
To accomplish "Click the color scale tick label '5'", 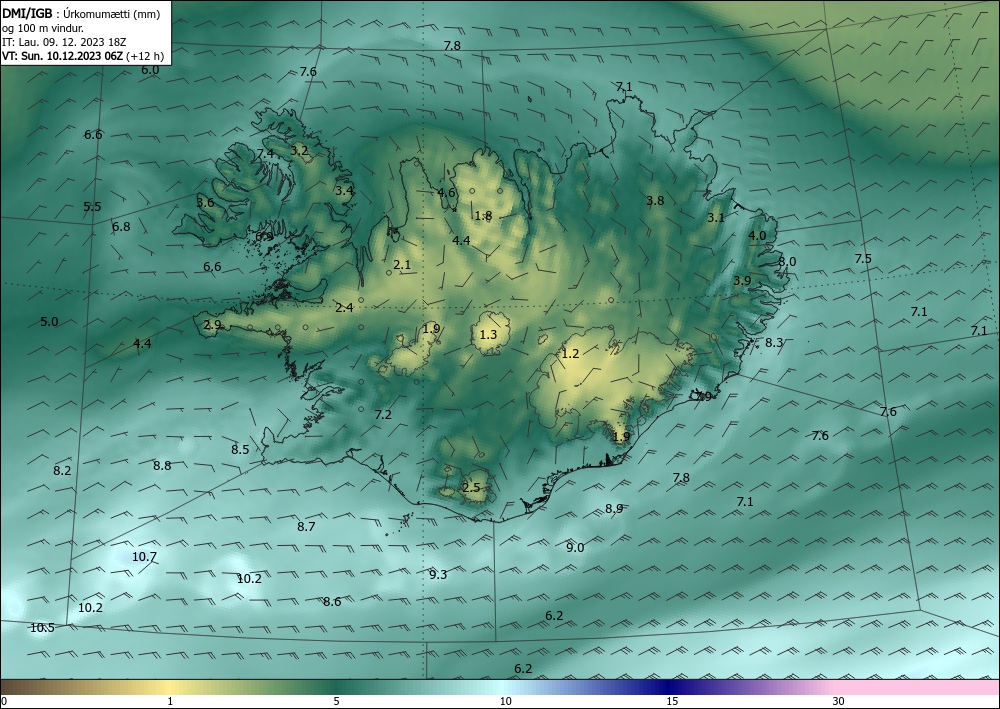I will pyautogui.click(x=336, y=701).
